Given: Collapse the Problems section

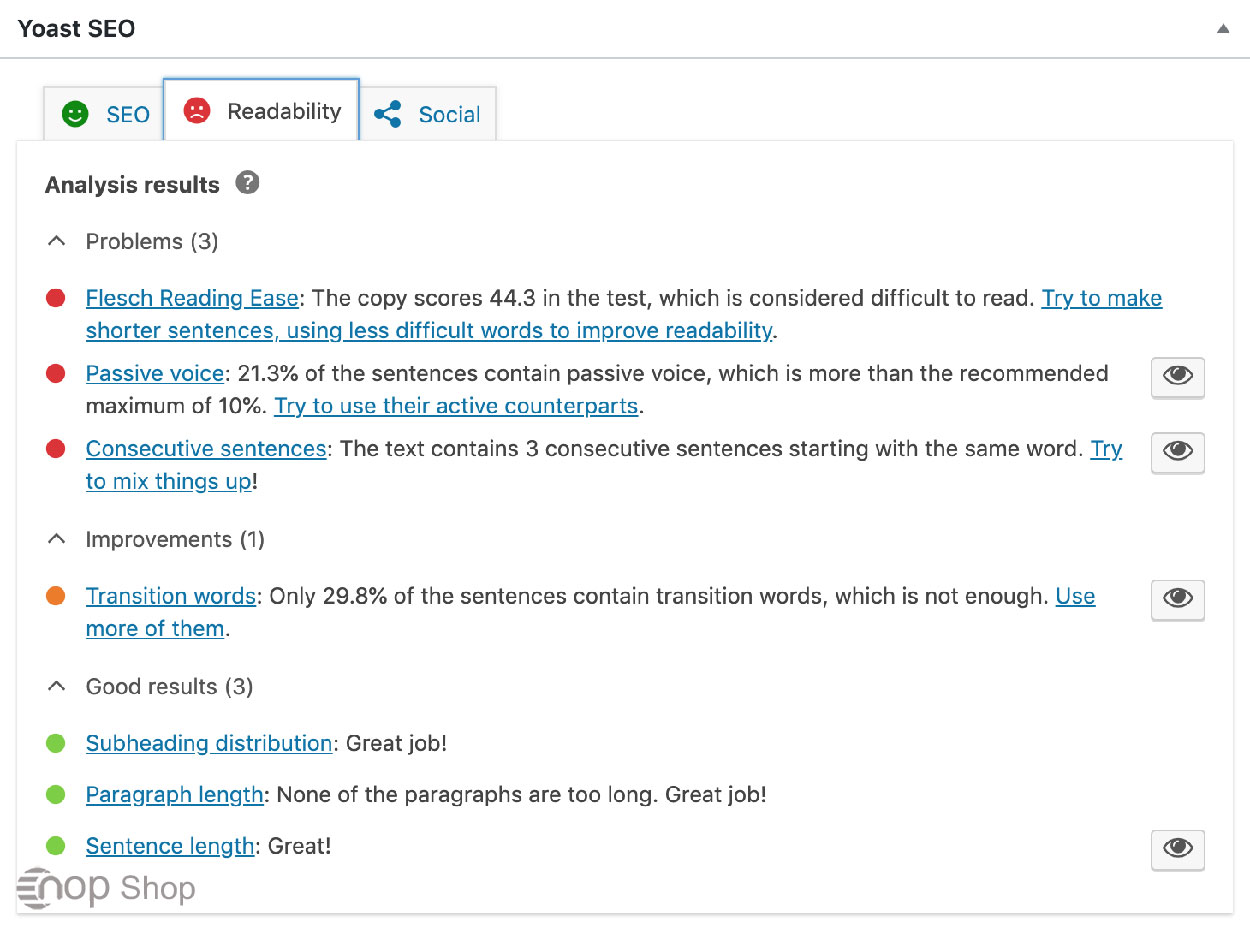Looking at the screenshot, I should tap(57, 240).
